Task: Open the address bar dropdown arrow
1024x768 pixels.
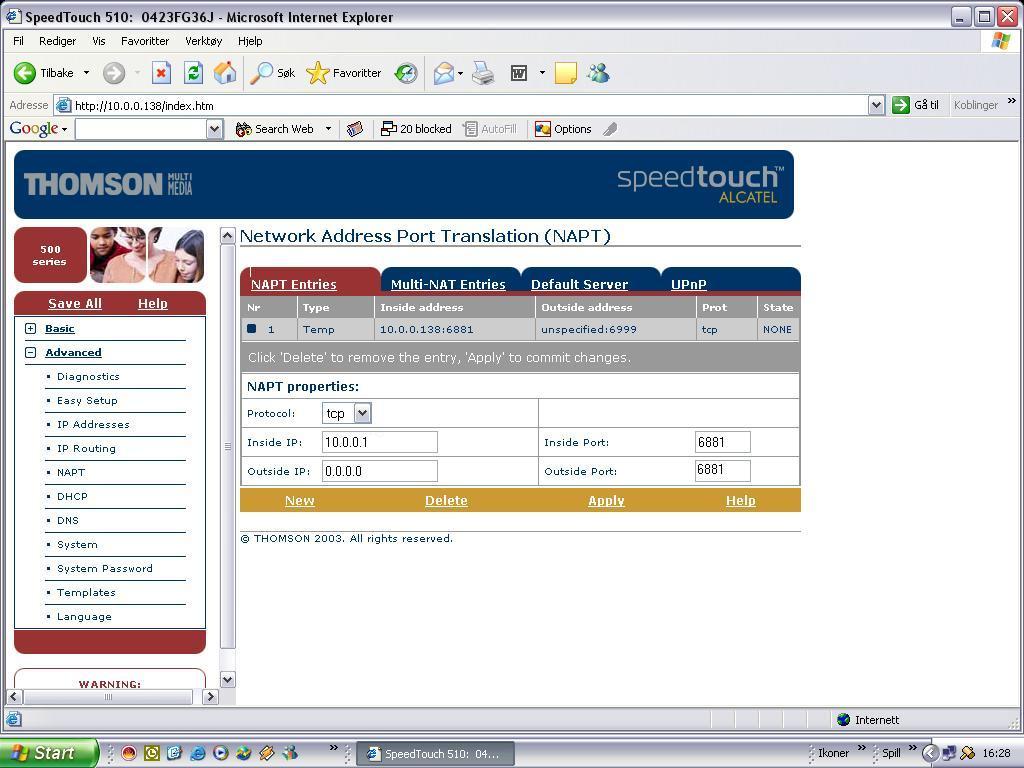Action: 876,105
